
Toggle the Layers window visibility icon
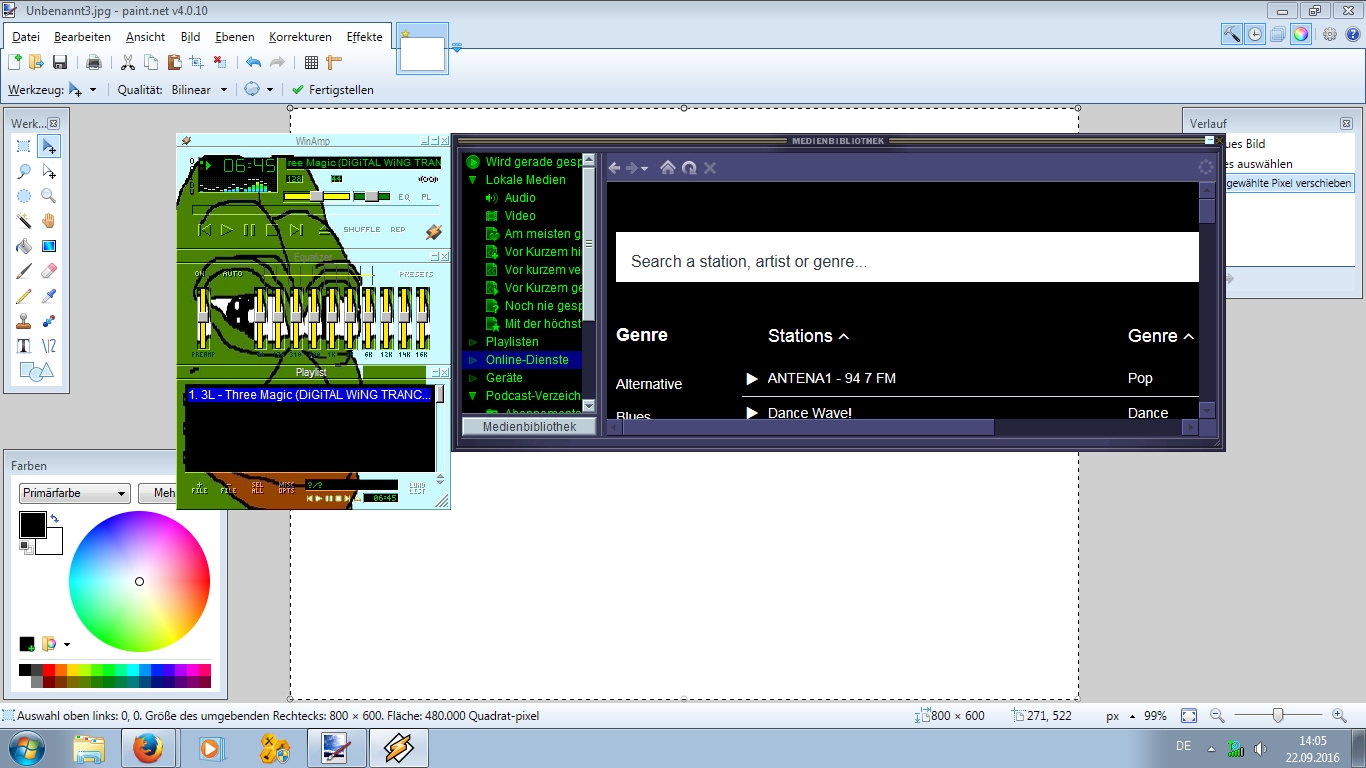point(1278,34)
